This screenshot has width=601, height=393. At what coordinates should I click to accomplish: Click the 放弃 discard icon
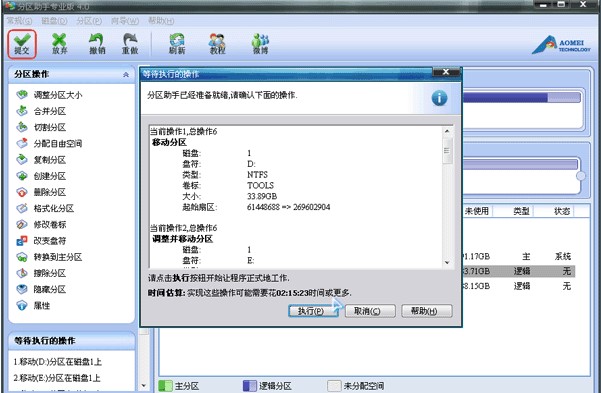click(59, 44)
